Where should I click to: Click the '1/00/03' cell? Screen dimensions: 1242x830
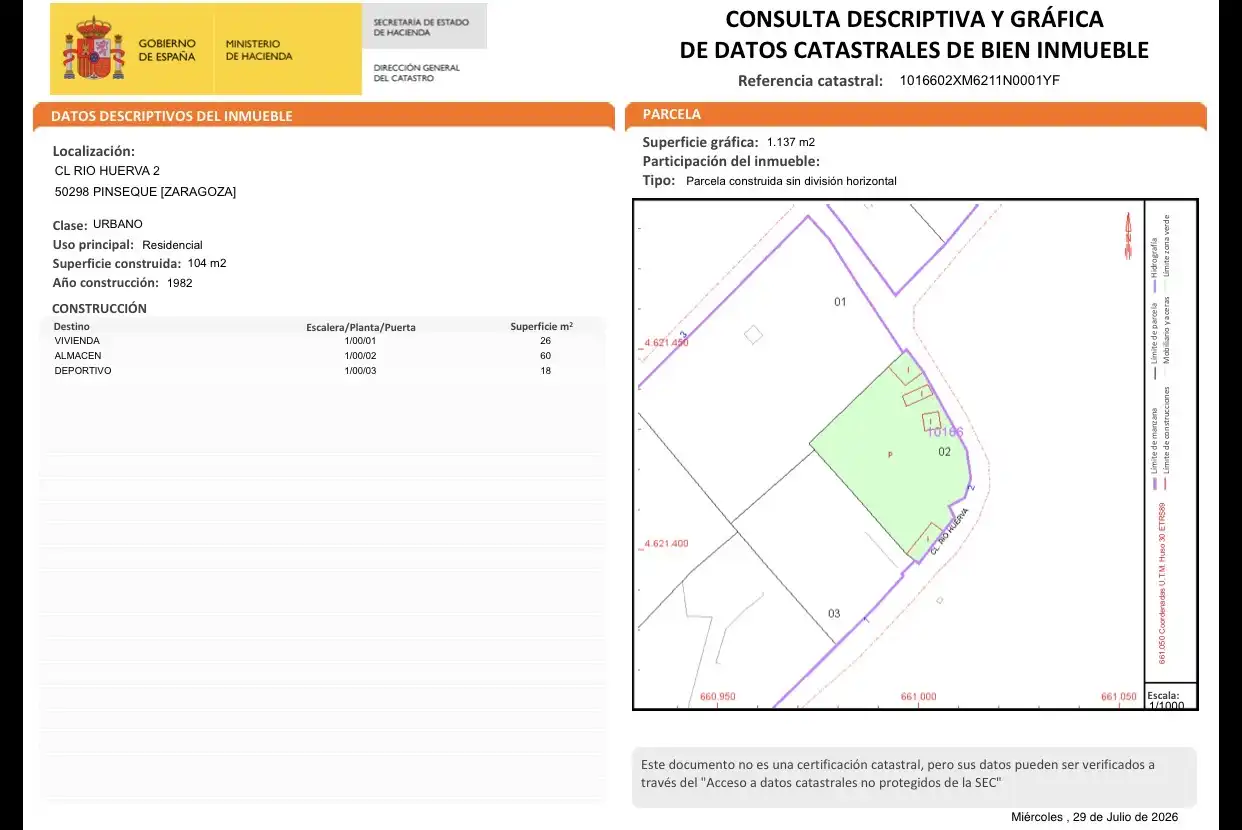pos(360,370)
